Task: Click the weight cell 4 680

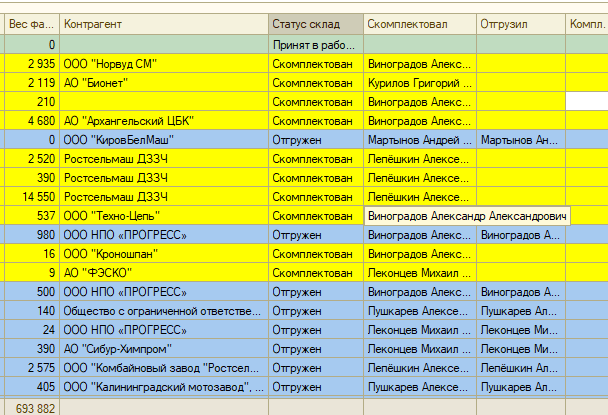Action: (32, 121)
